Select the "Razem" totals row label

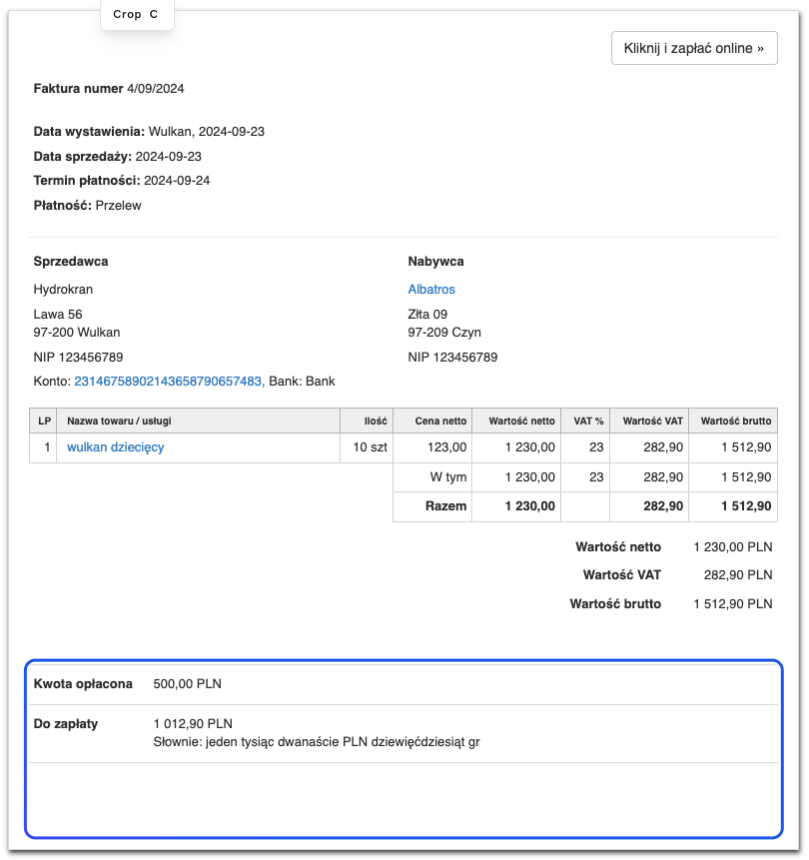445,506
